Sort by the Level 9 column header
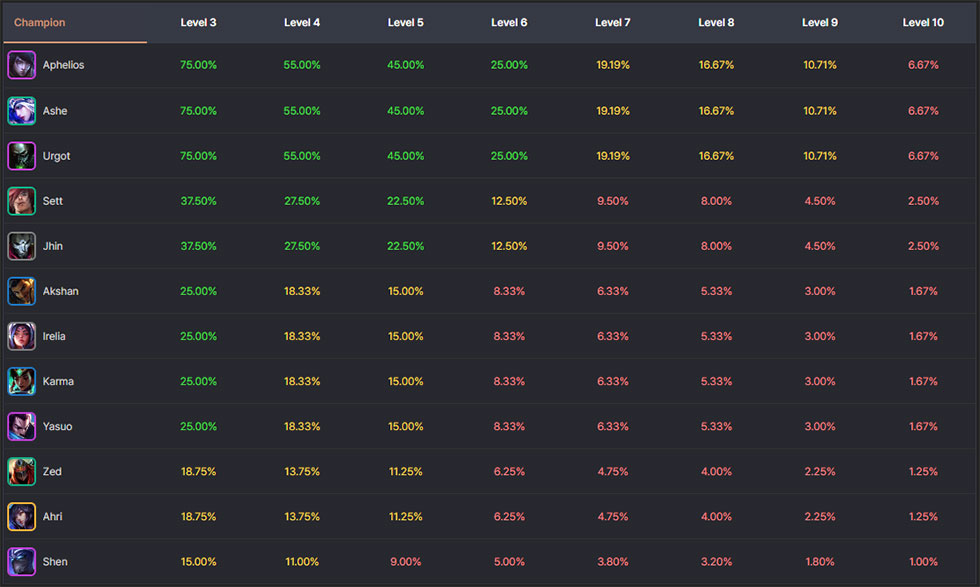This screenshot has height=587, width=980. [x=820, y=23]
